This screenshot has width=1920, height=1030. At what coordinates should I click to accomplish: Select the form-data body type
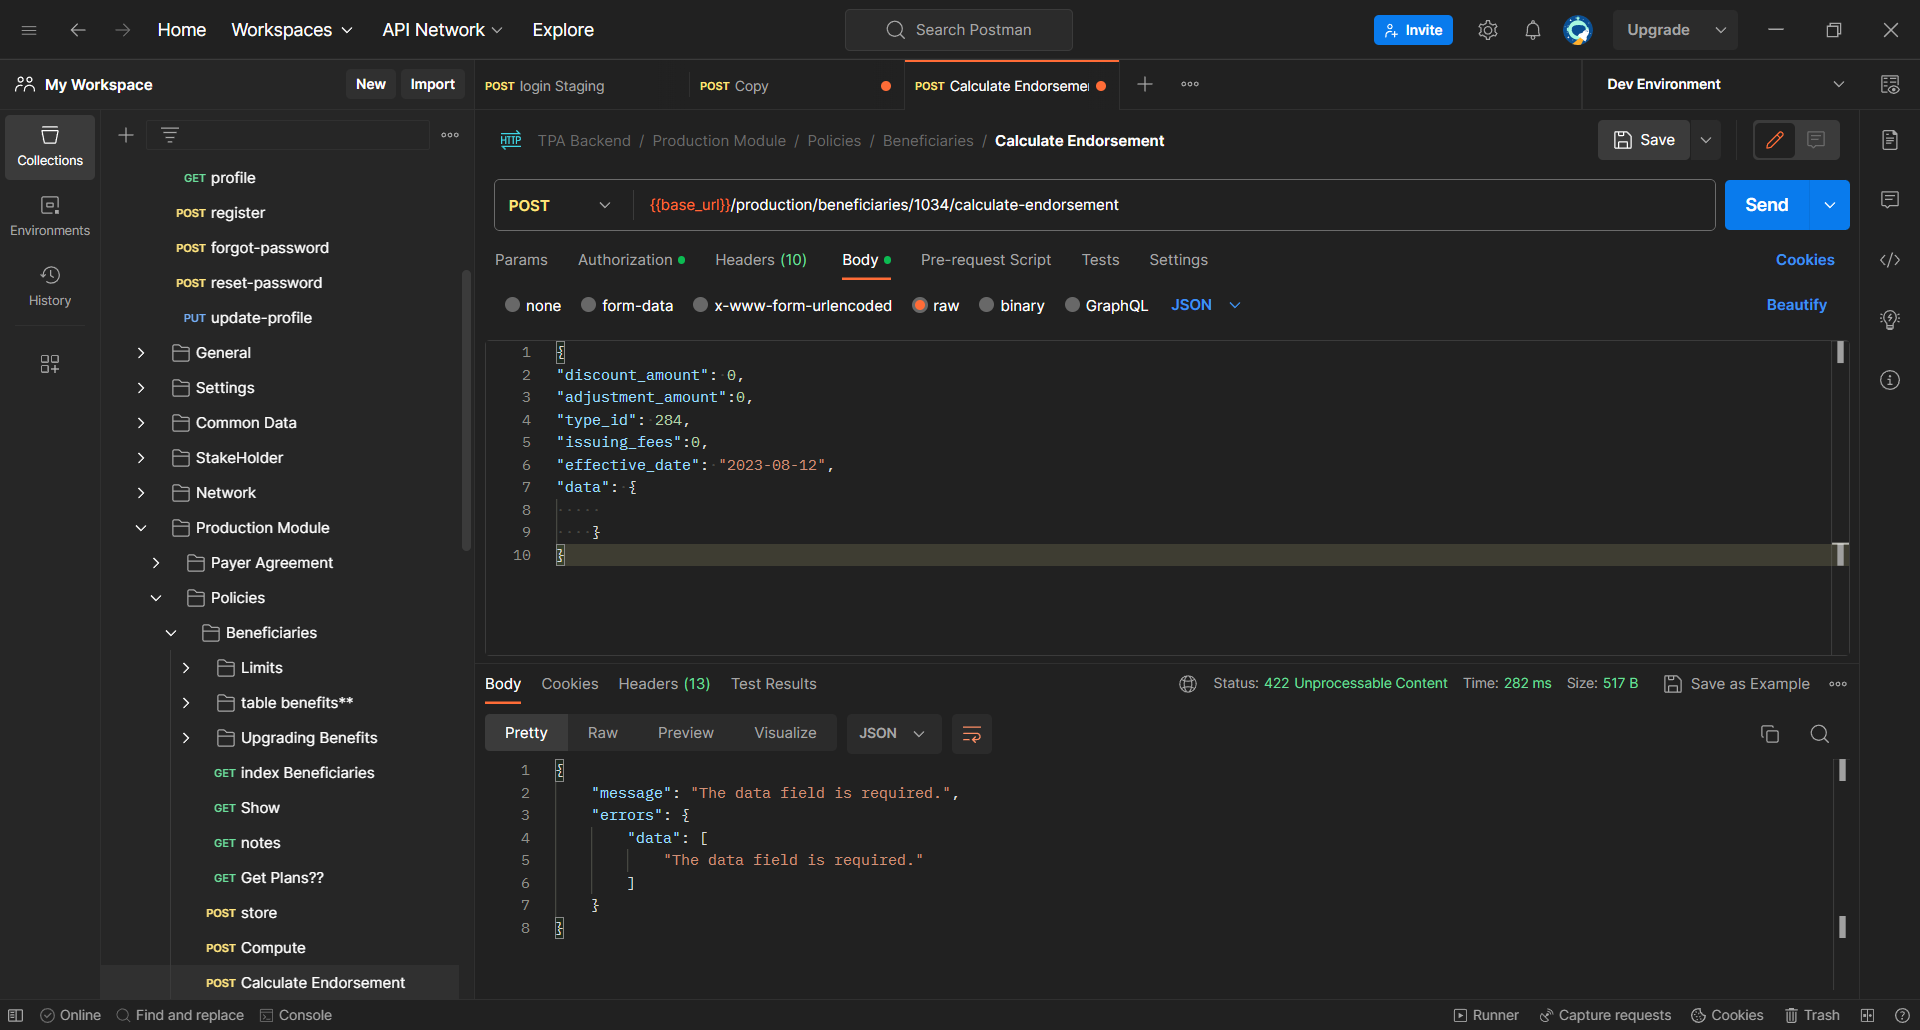[x=589, y=305]
